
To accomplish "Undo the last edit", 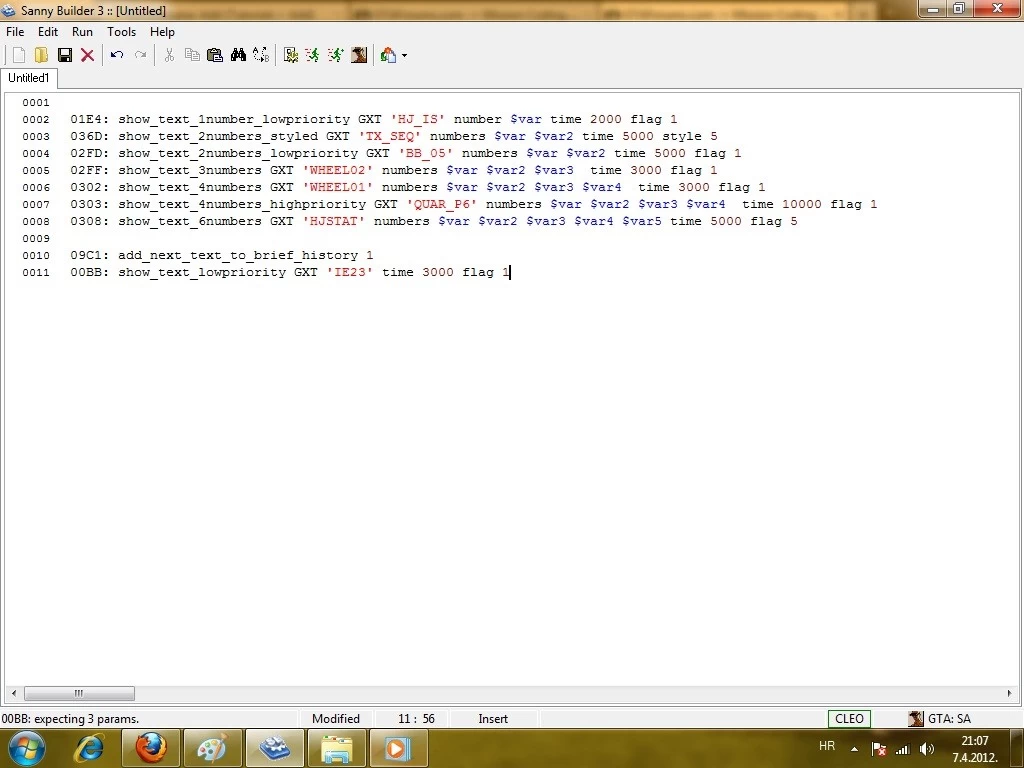I will [117, 55].
